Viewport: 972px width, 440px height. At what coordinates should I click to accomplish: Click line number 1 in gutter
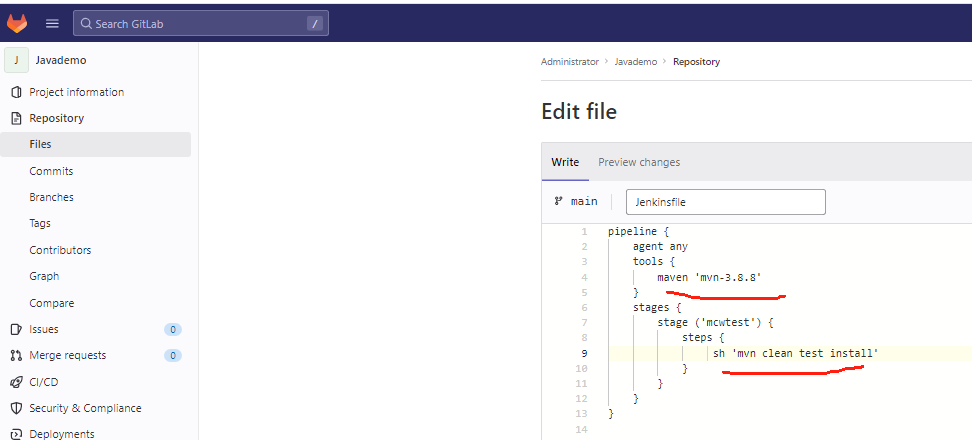pos(584,232)
